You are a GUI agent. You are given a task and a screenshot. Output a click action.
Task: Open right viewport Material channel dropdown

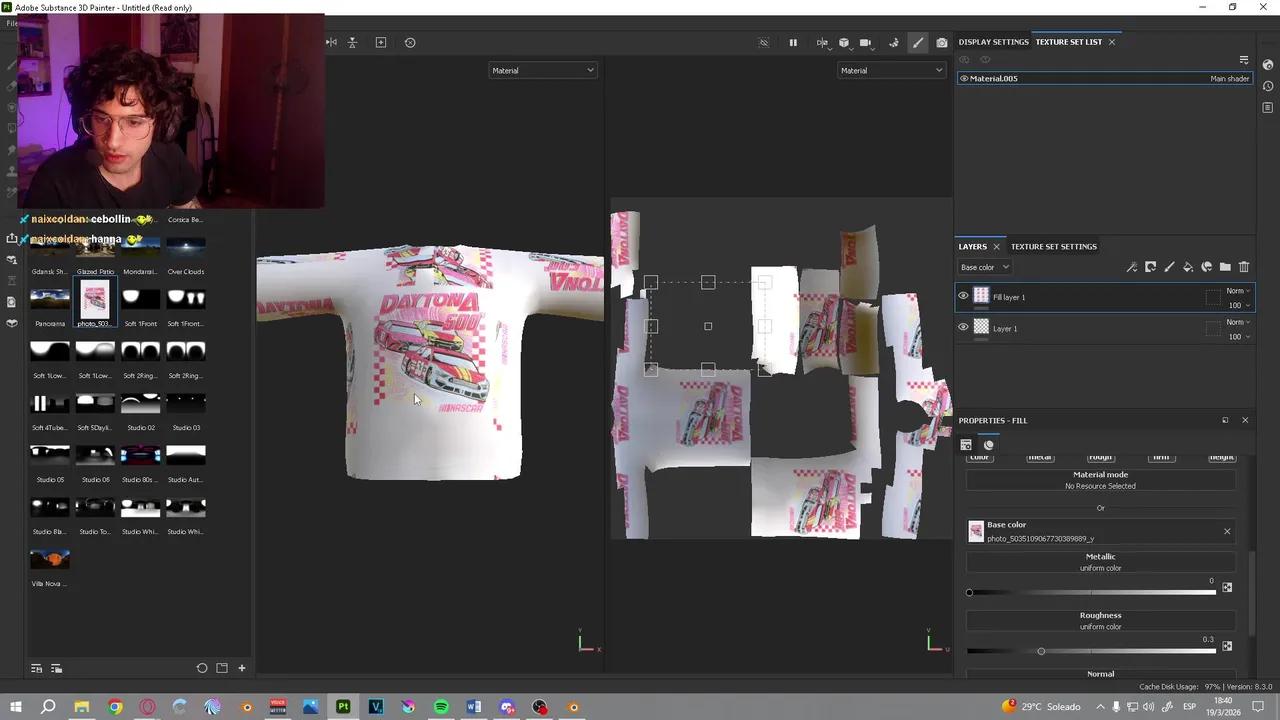point(892,70)
